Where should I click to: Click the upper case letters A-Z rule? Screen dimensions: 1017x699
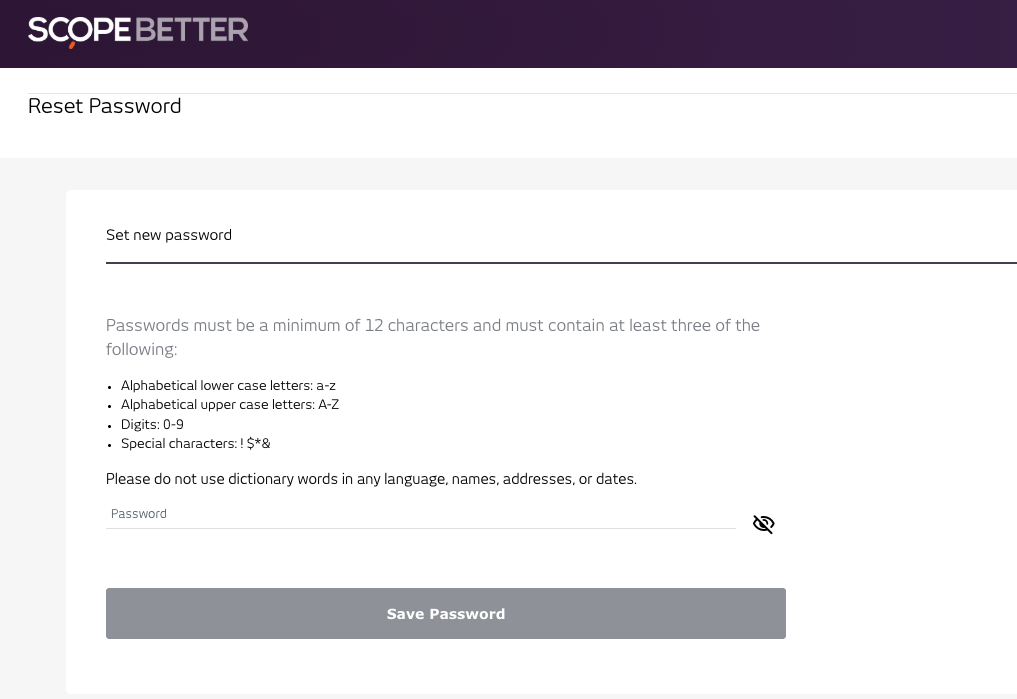click(230, 405)
